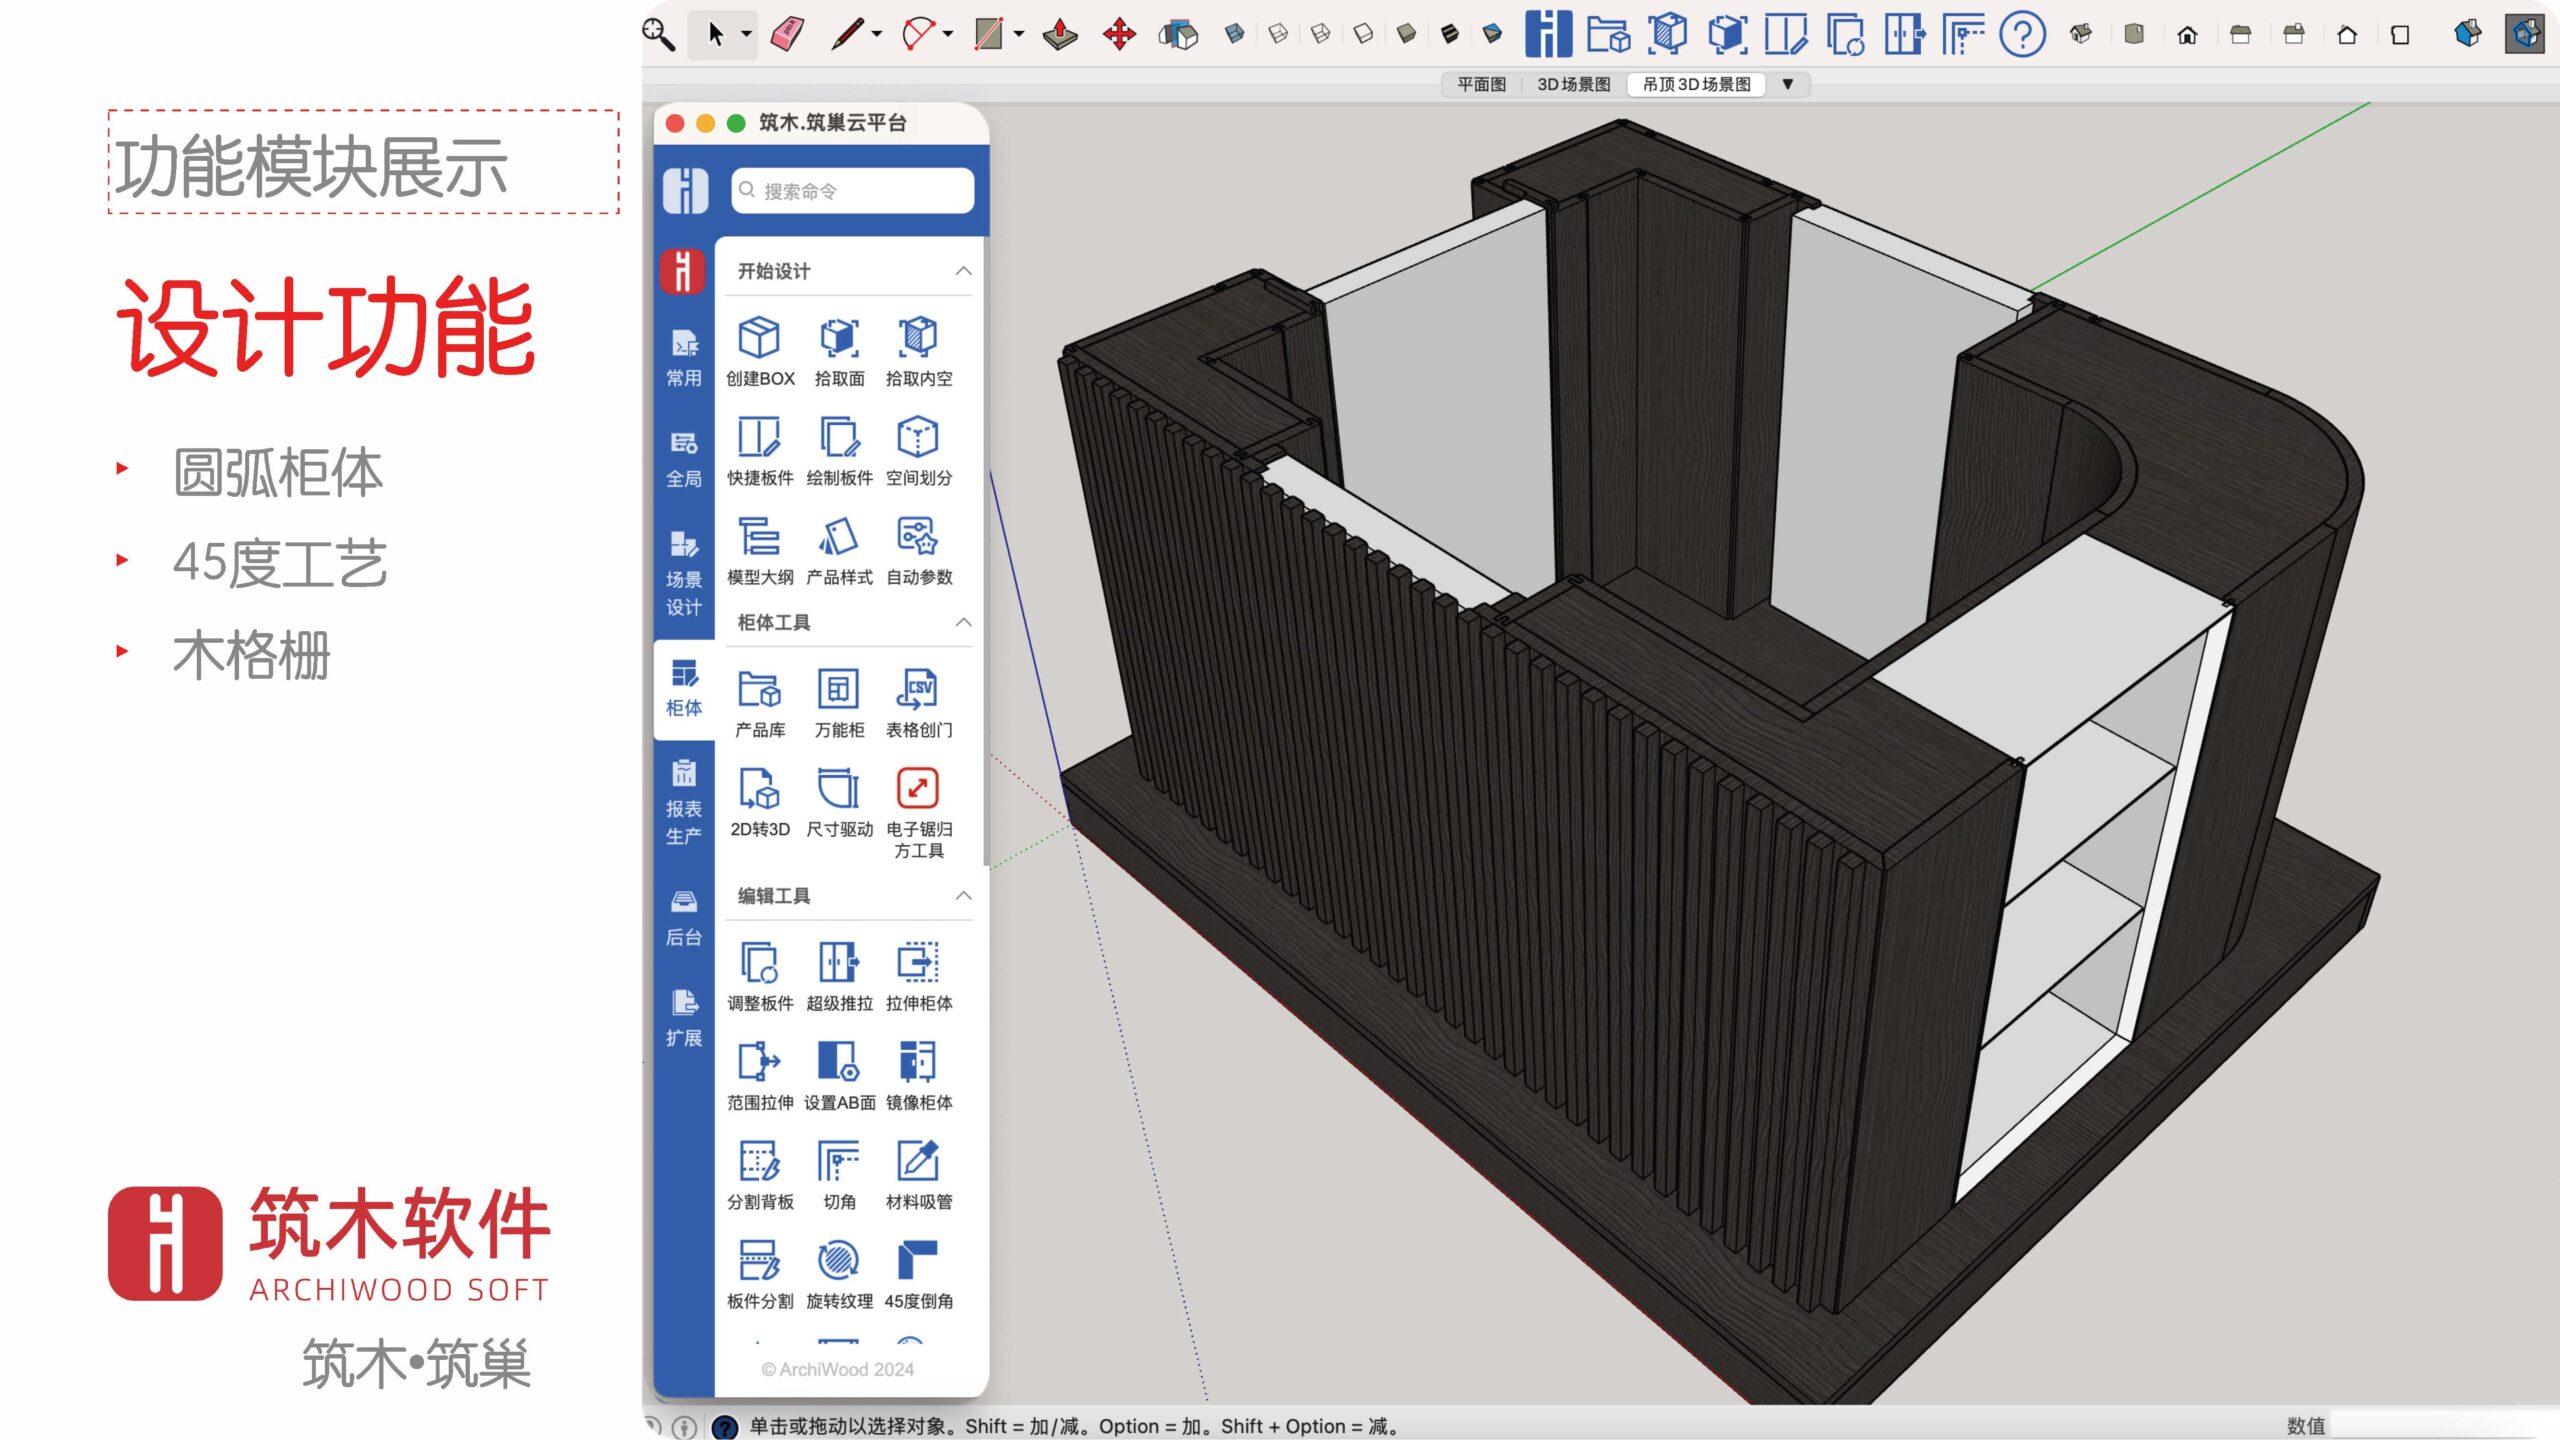Screen dimensions: 2560x1440
Task: Switch to the 平面图 scene tab
Action: coord(1481,84)
